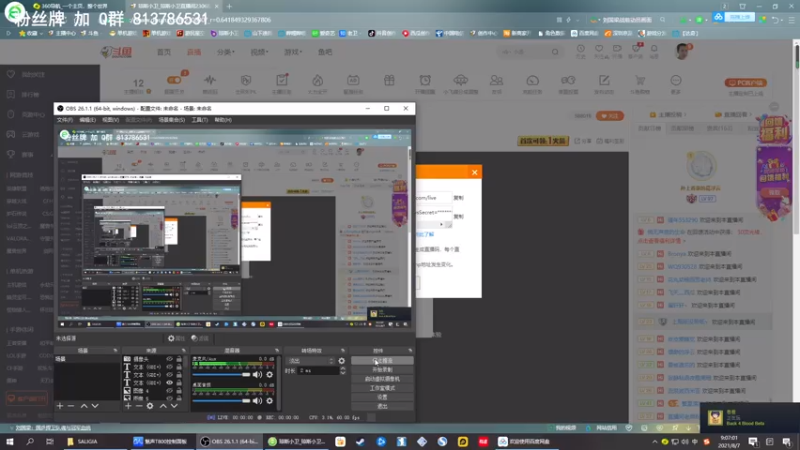Viewport: 800px width, 450px height.
Task: Move the scene down in scenes list
Action: 95,406
